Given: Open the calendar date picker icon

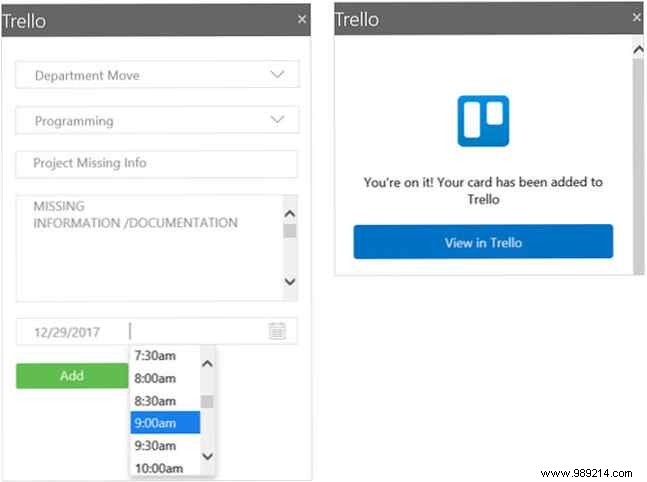Looking at the screenshot, I should pyautogui.click(x=277, y=331).
